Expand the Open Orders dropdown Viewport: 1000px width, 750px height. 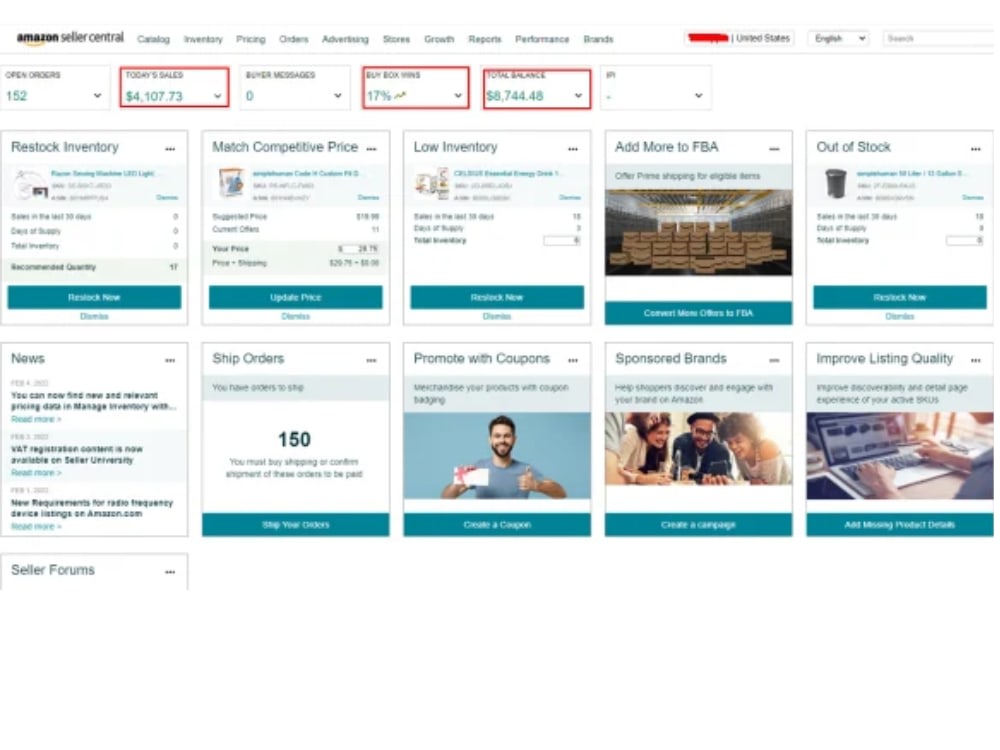coord(97,96)
